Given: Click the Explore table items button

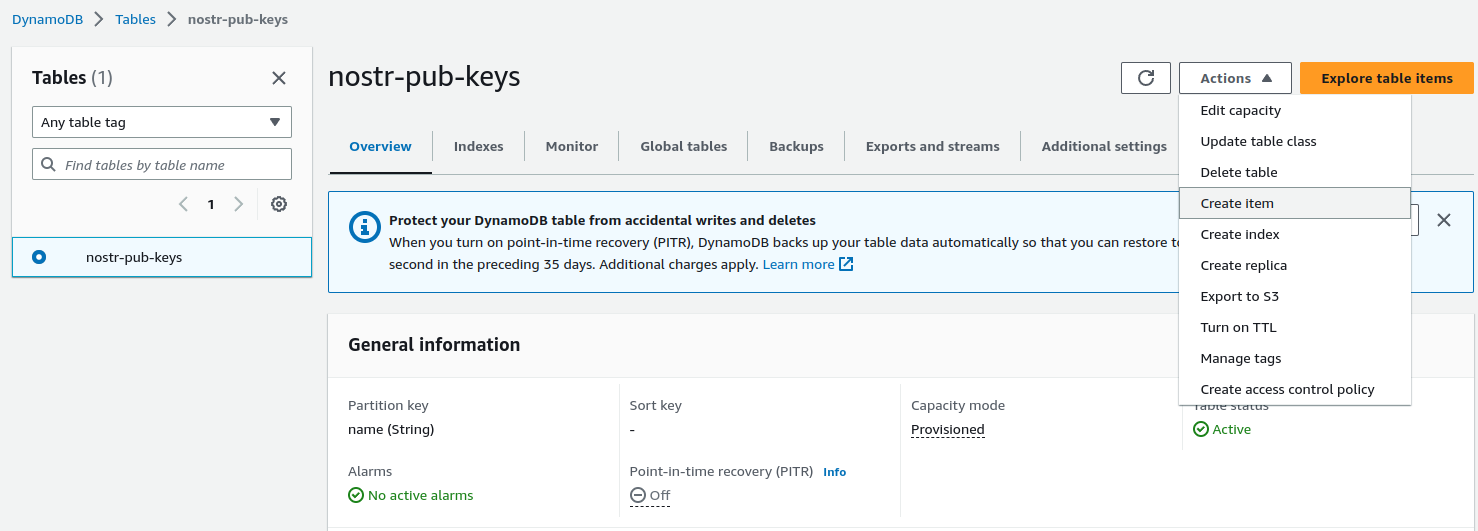Looking at the screenshot, I should pyautogui.click(x=1387, y=78).
